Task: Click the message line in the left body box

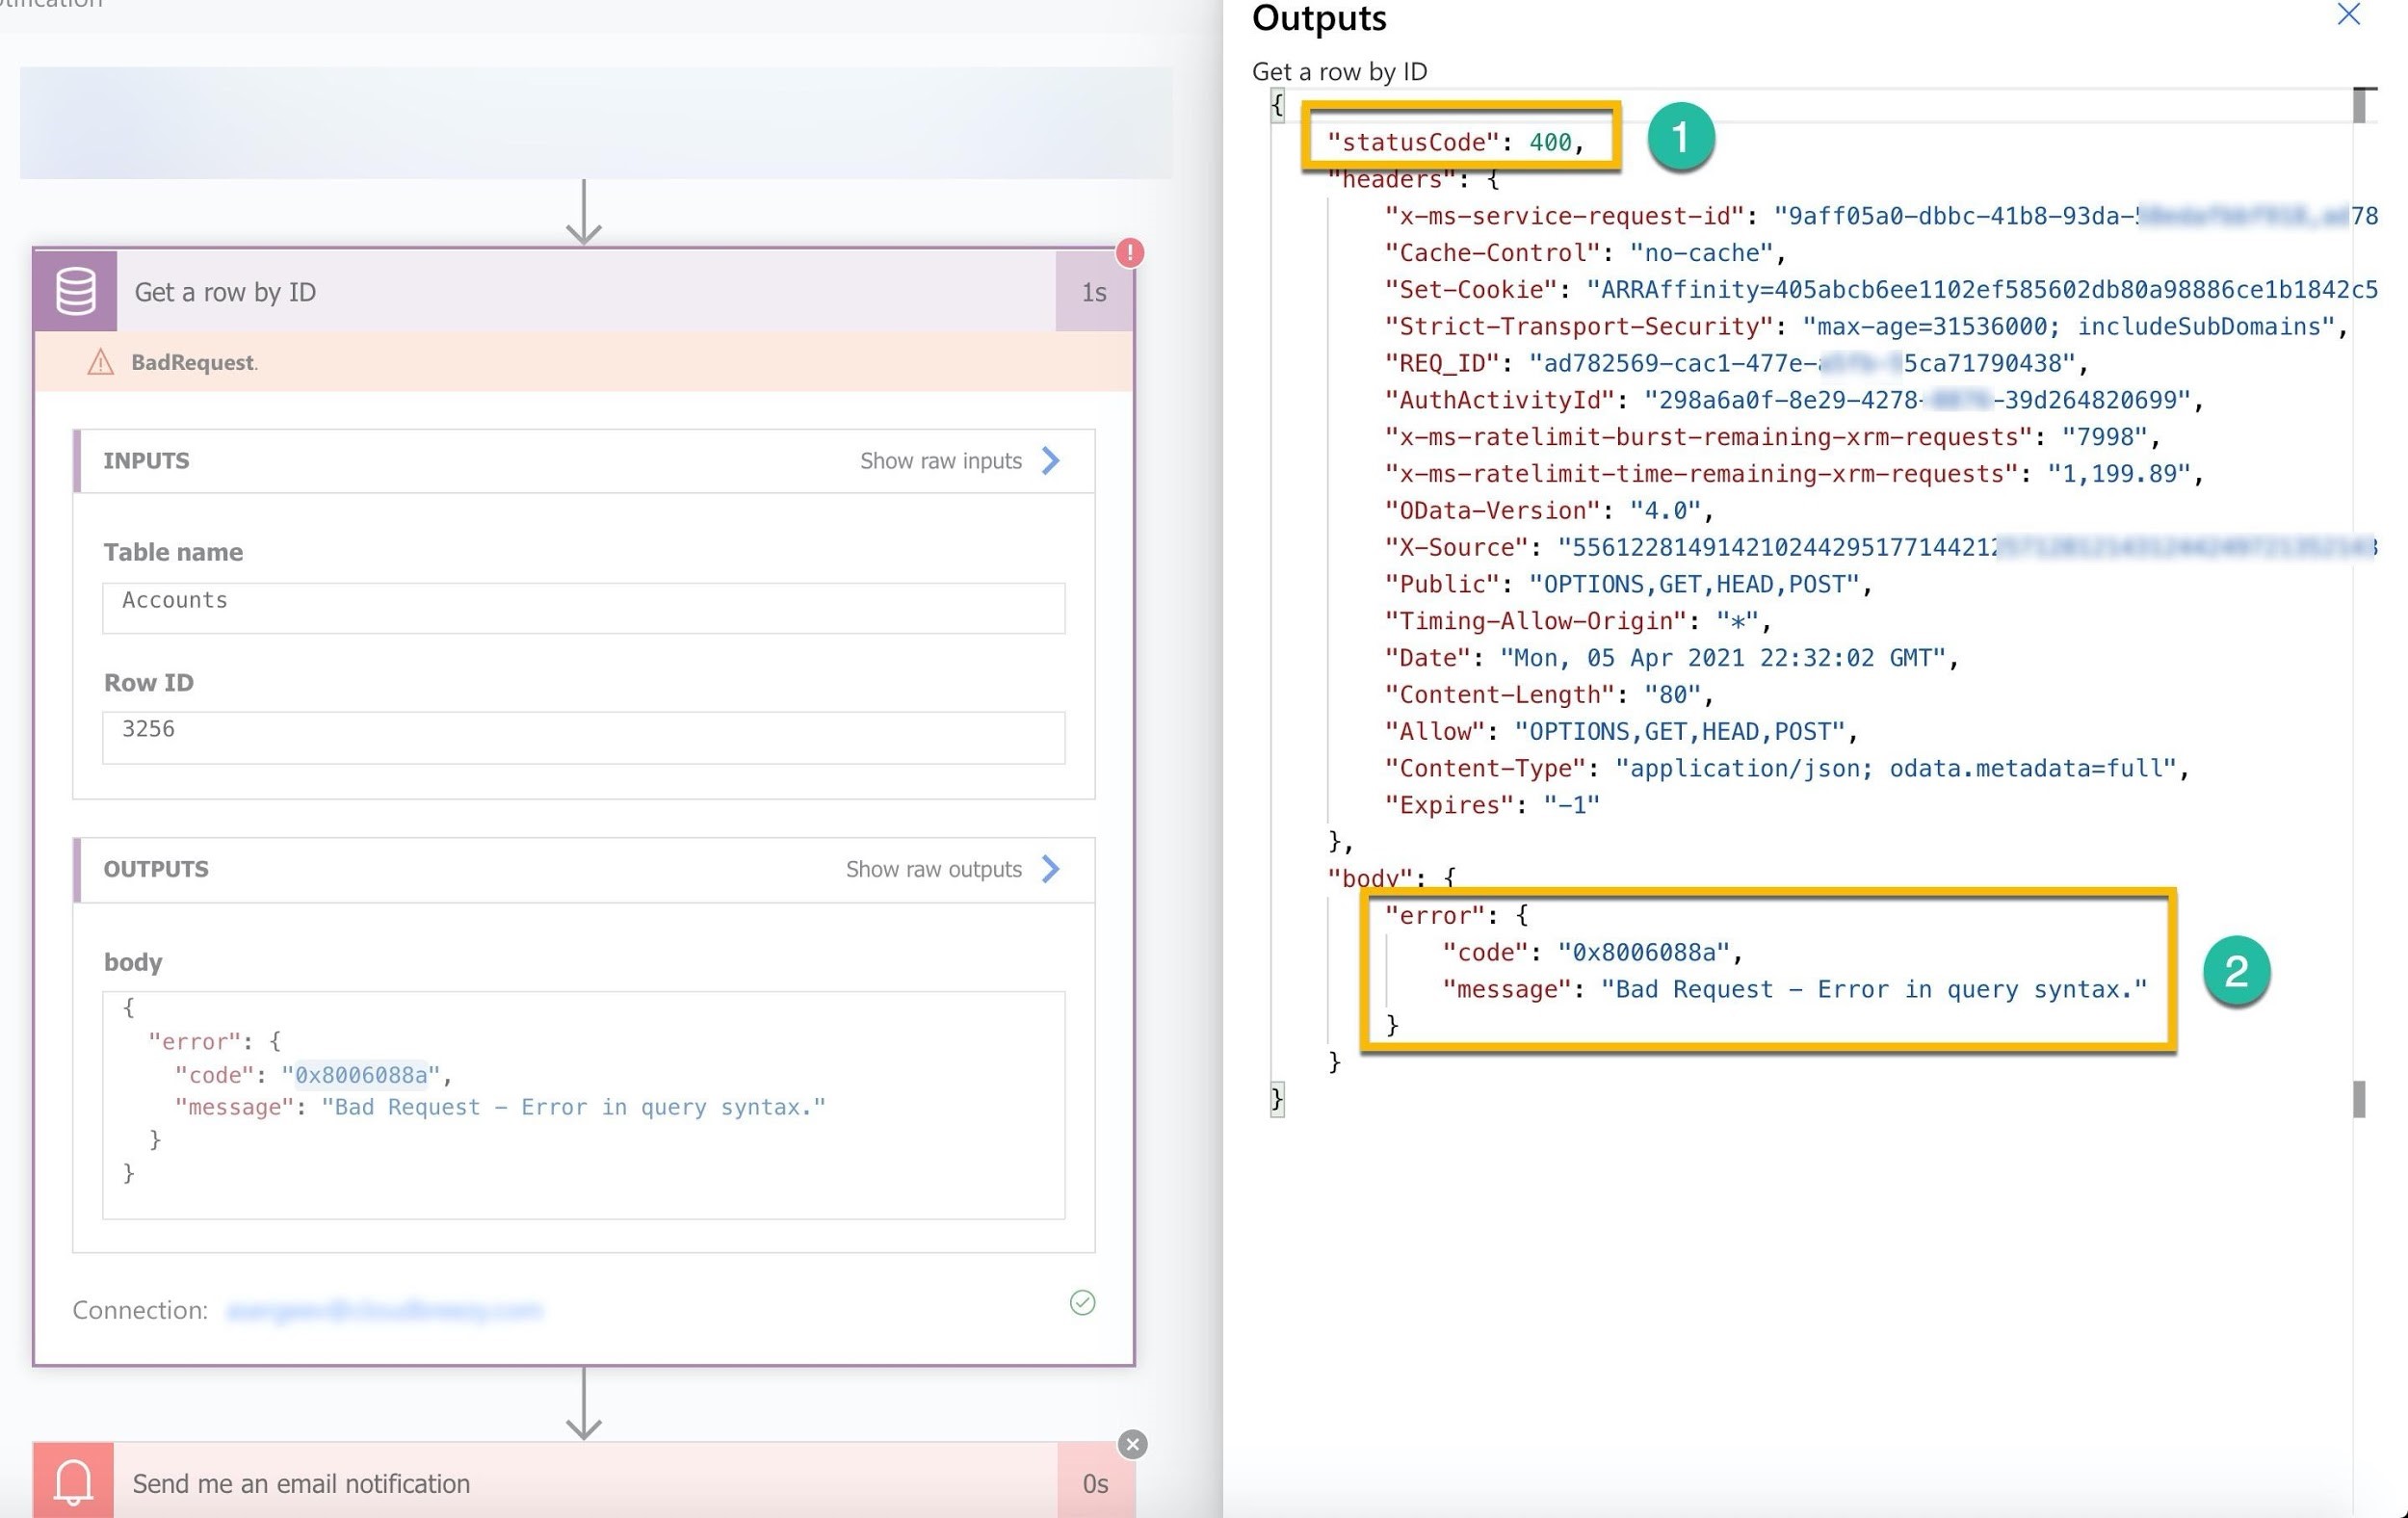Action: [x=500, y=1107]
